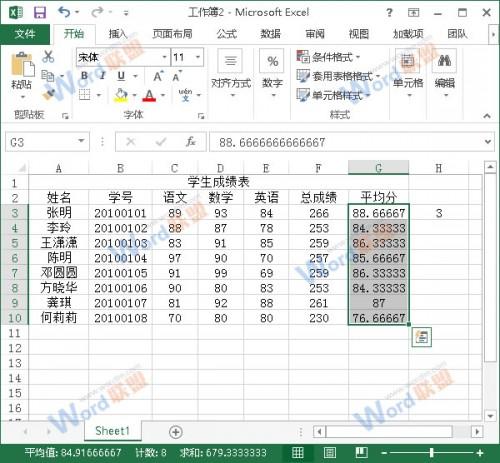
Task: Open Conditional Formatting (条件格式)
Action: [x=328, y=57]
